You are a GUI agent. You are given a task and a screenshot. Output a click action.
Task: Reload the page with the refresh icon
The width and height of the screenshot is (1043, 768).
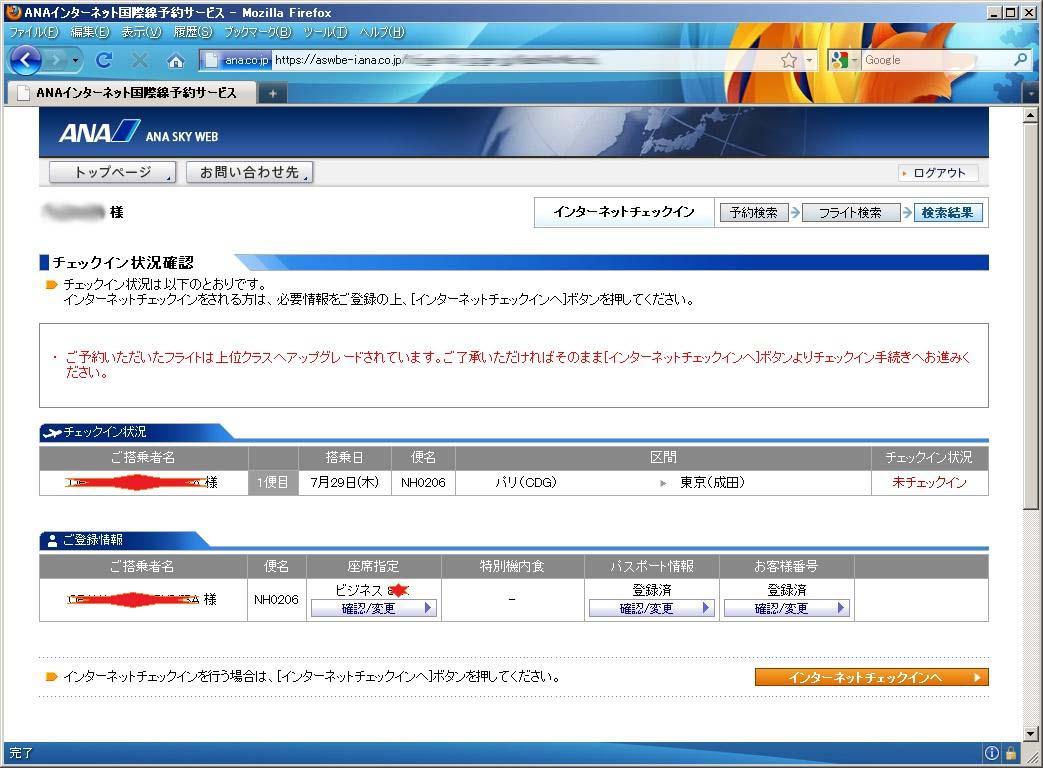tap(104, 61)
